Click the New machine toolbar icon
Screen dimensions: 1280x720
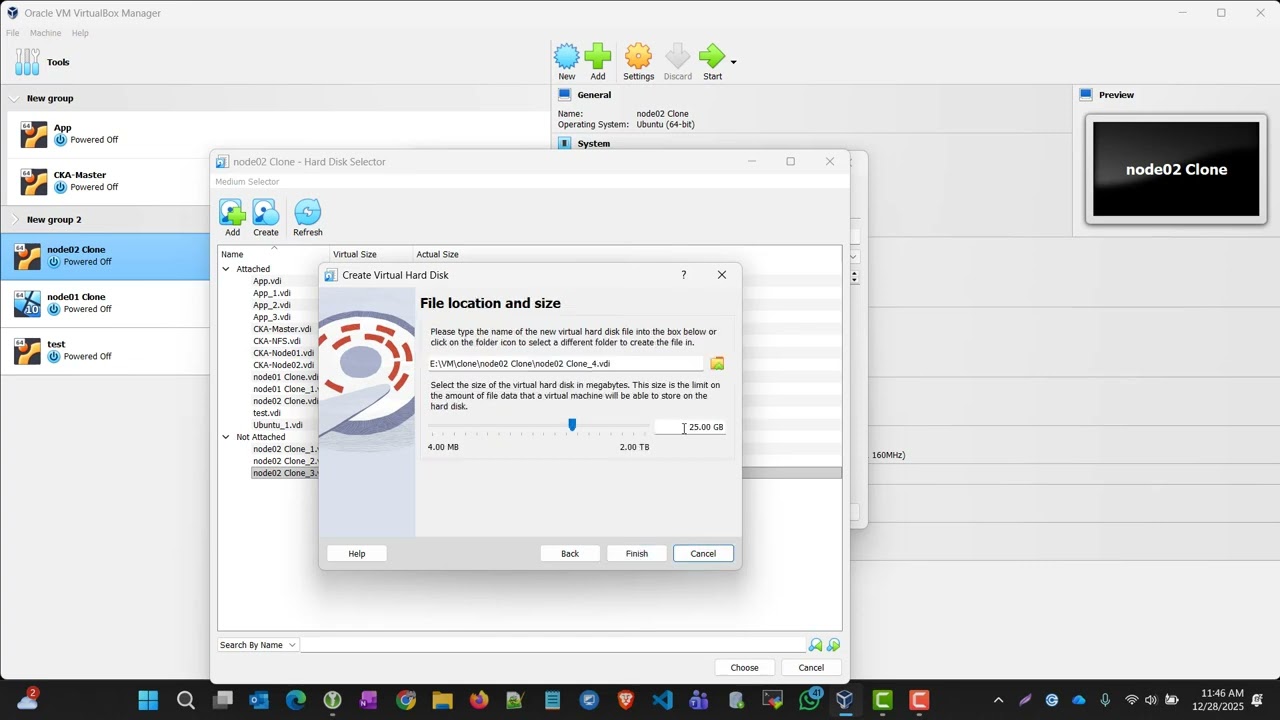pyautogui.click(x=566, y=56)
